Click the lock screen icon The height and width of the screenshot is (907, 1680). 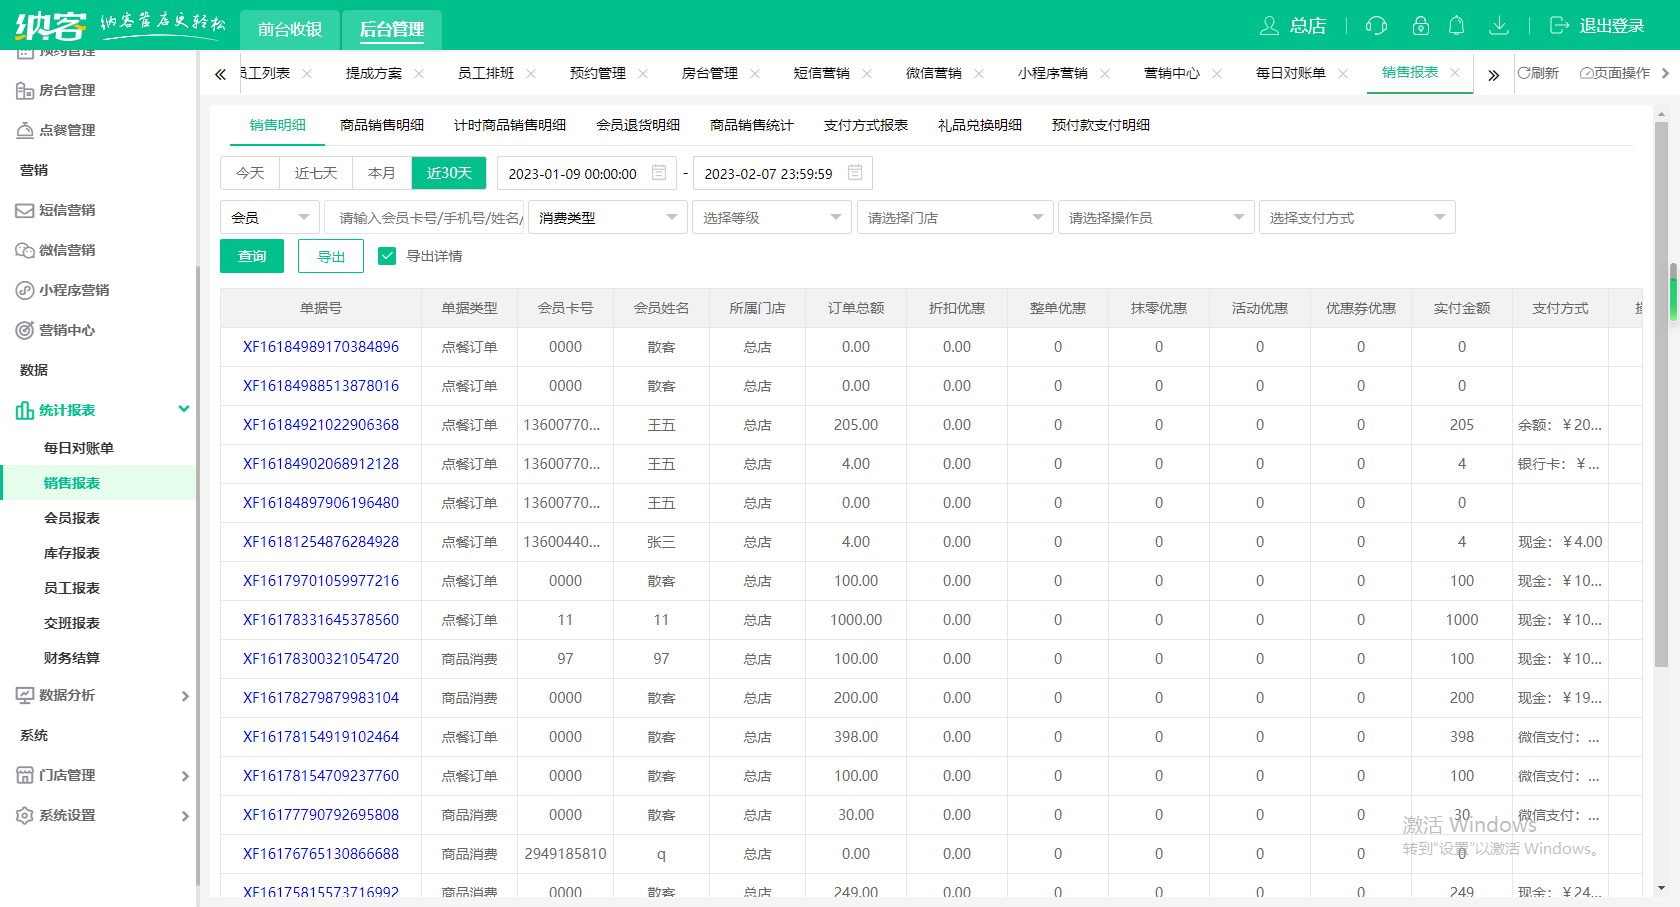coord(1420,26)
